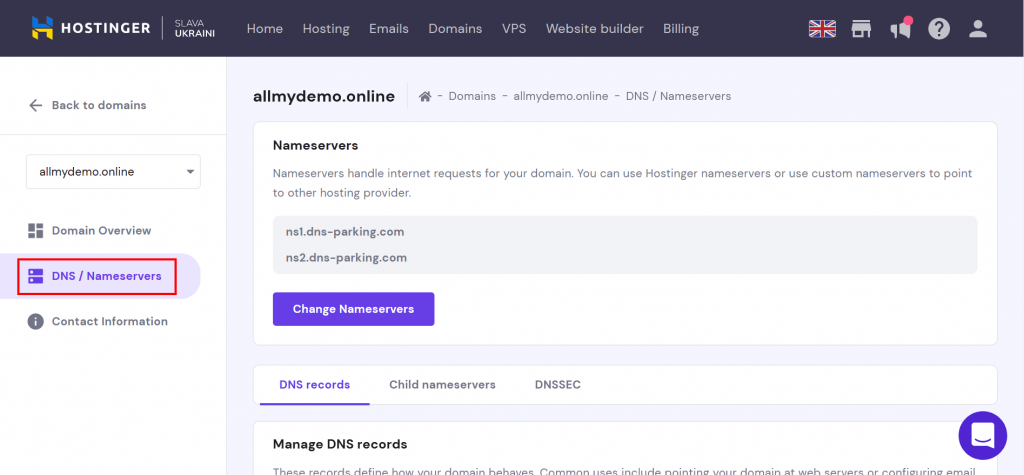Open the help question mark icon
Screen dimensions: 1024x475
click(x=939, y=28)
